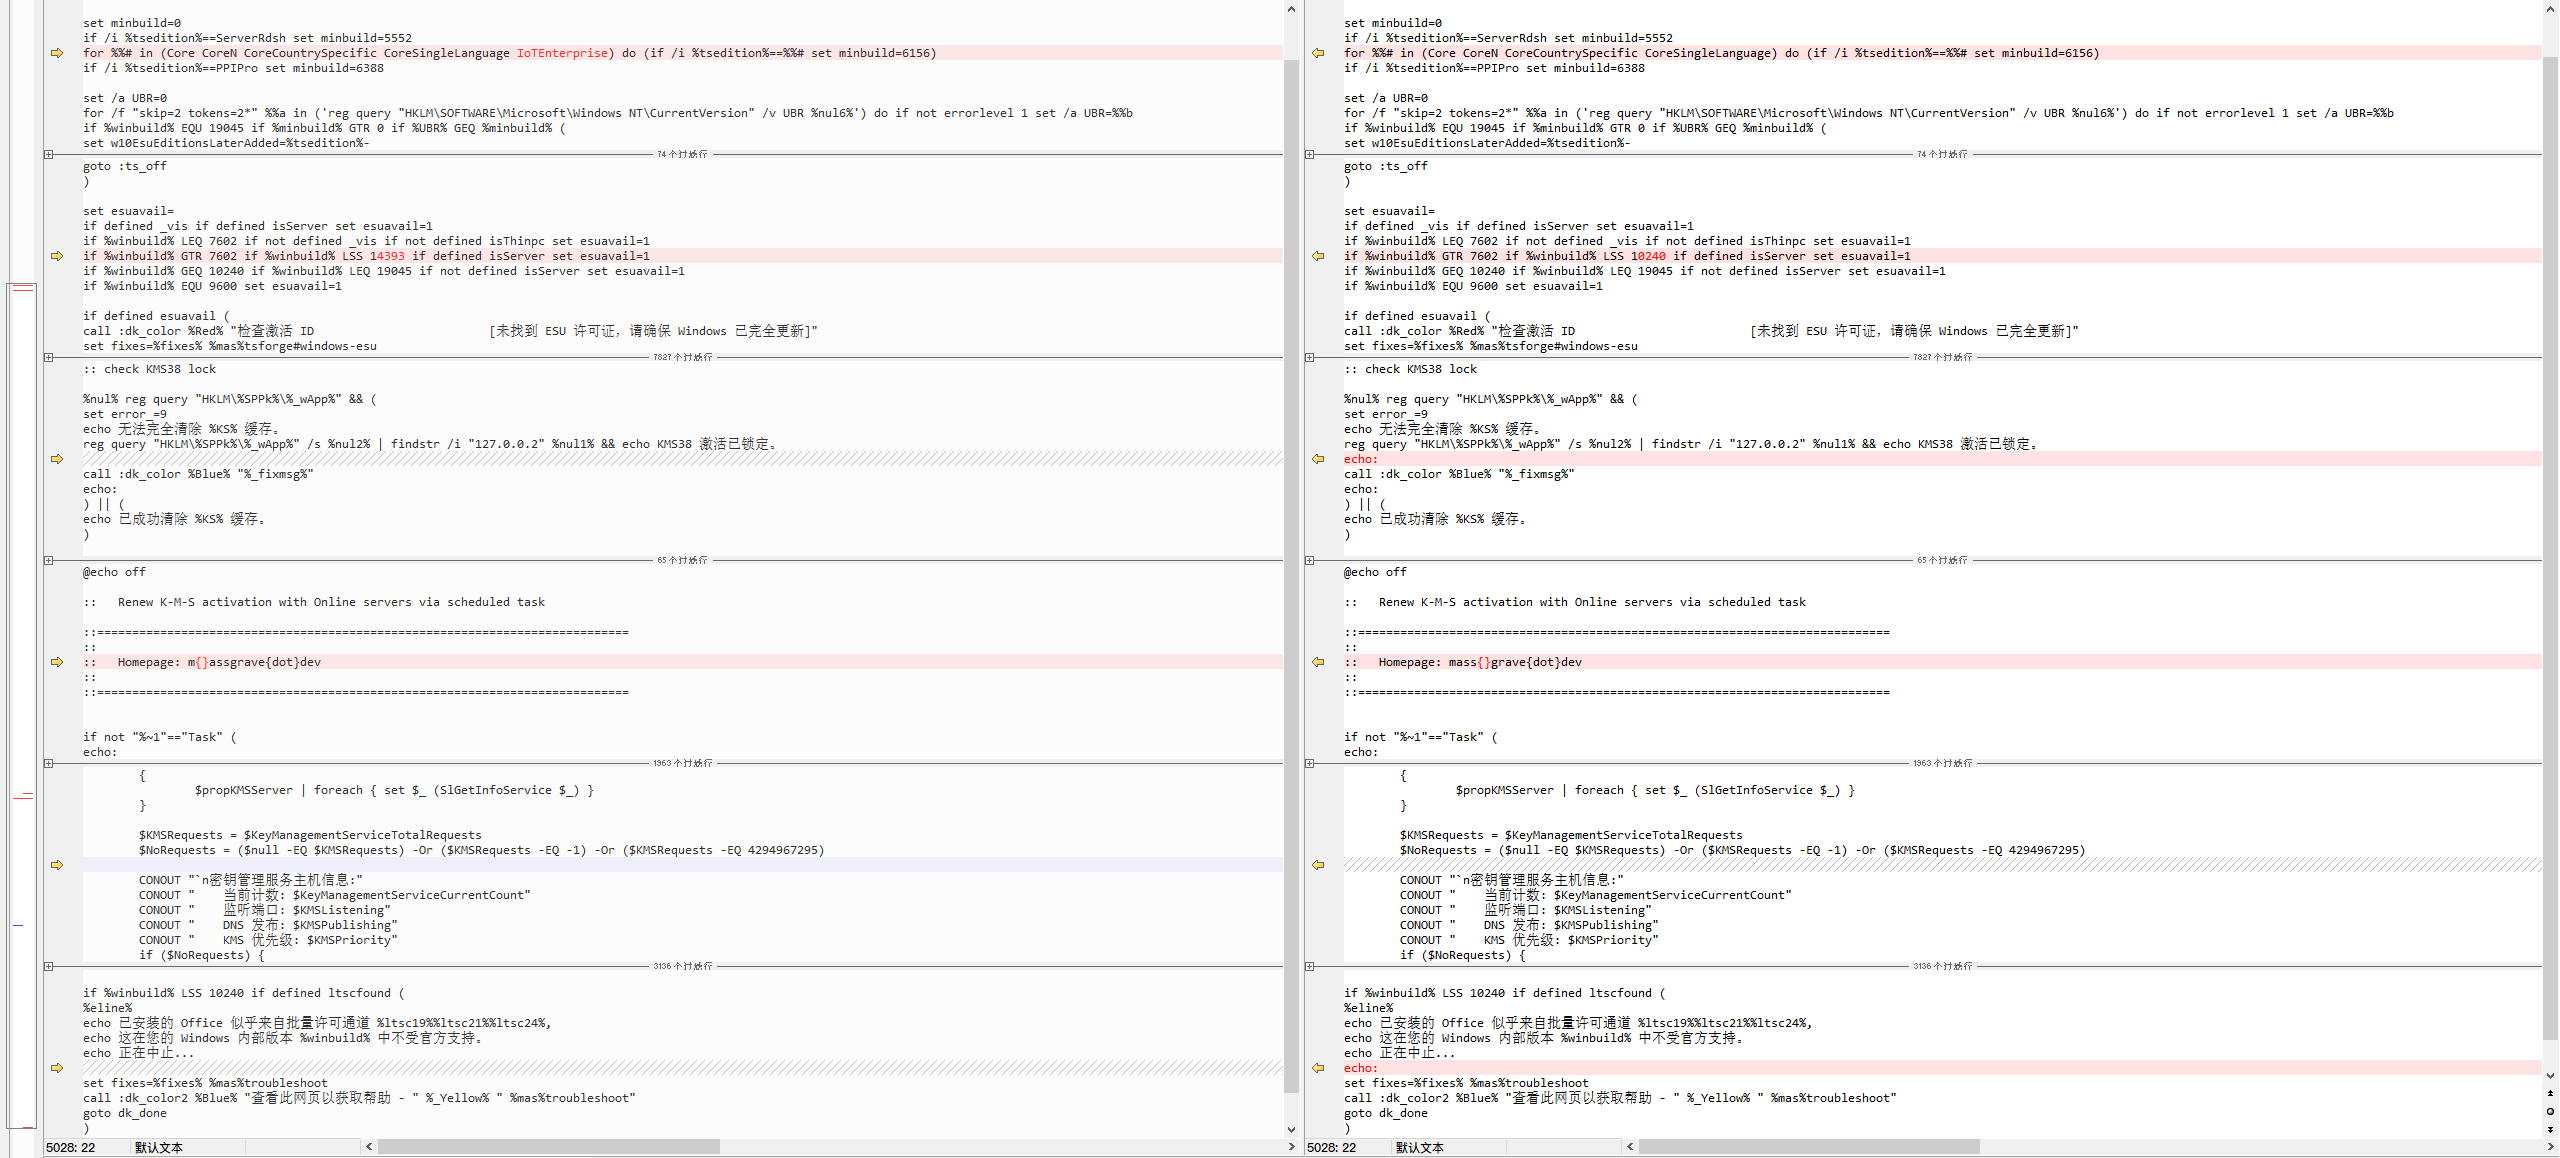Expand 74 collapsed lines in left pane
This screenshot has height=1158, width=2560.
48,154
